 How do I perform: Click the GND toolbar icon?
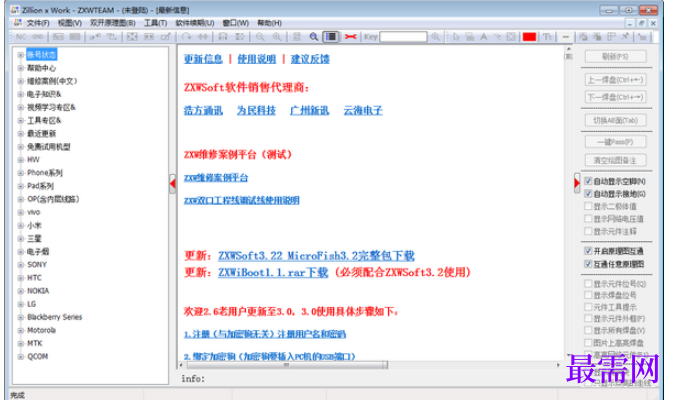[x=38, y=37]
